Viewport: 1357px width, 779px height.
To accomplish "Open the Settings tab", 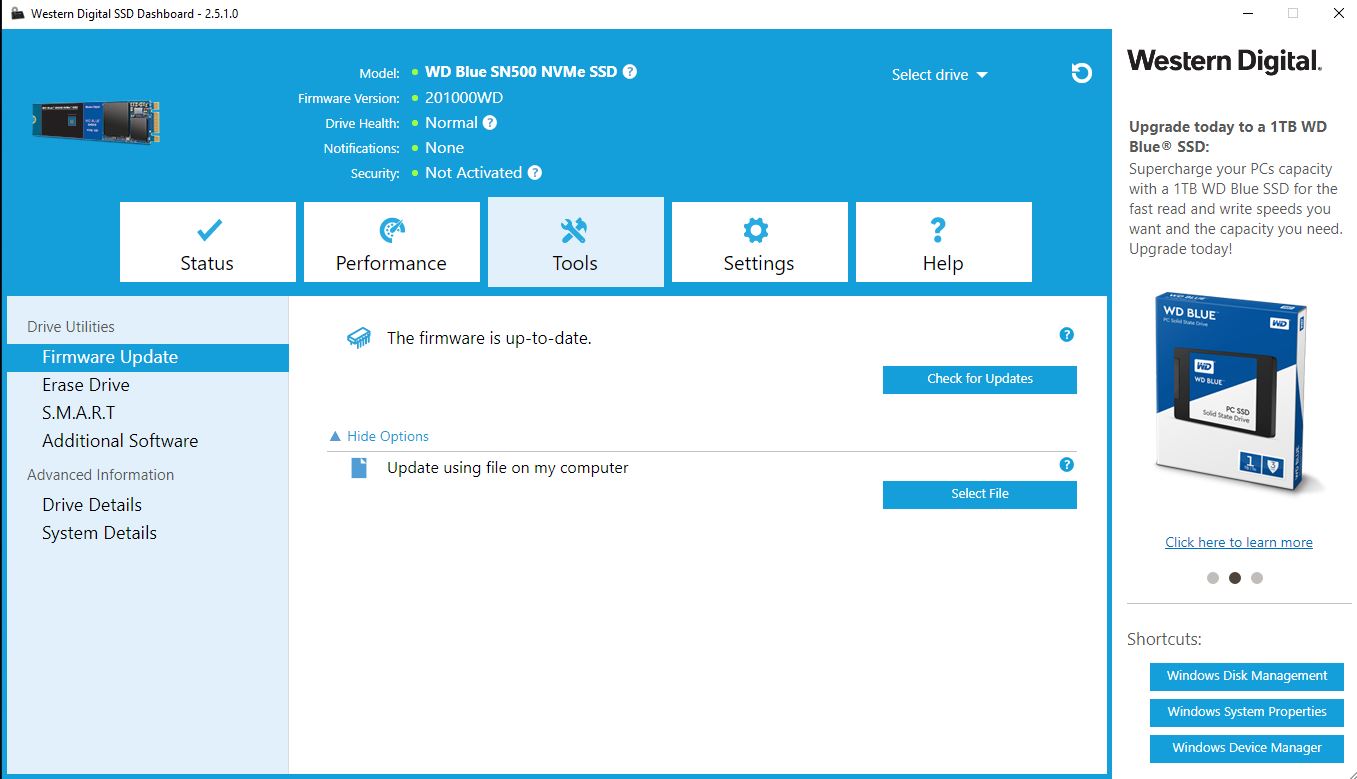I will (x=760, y=242).
